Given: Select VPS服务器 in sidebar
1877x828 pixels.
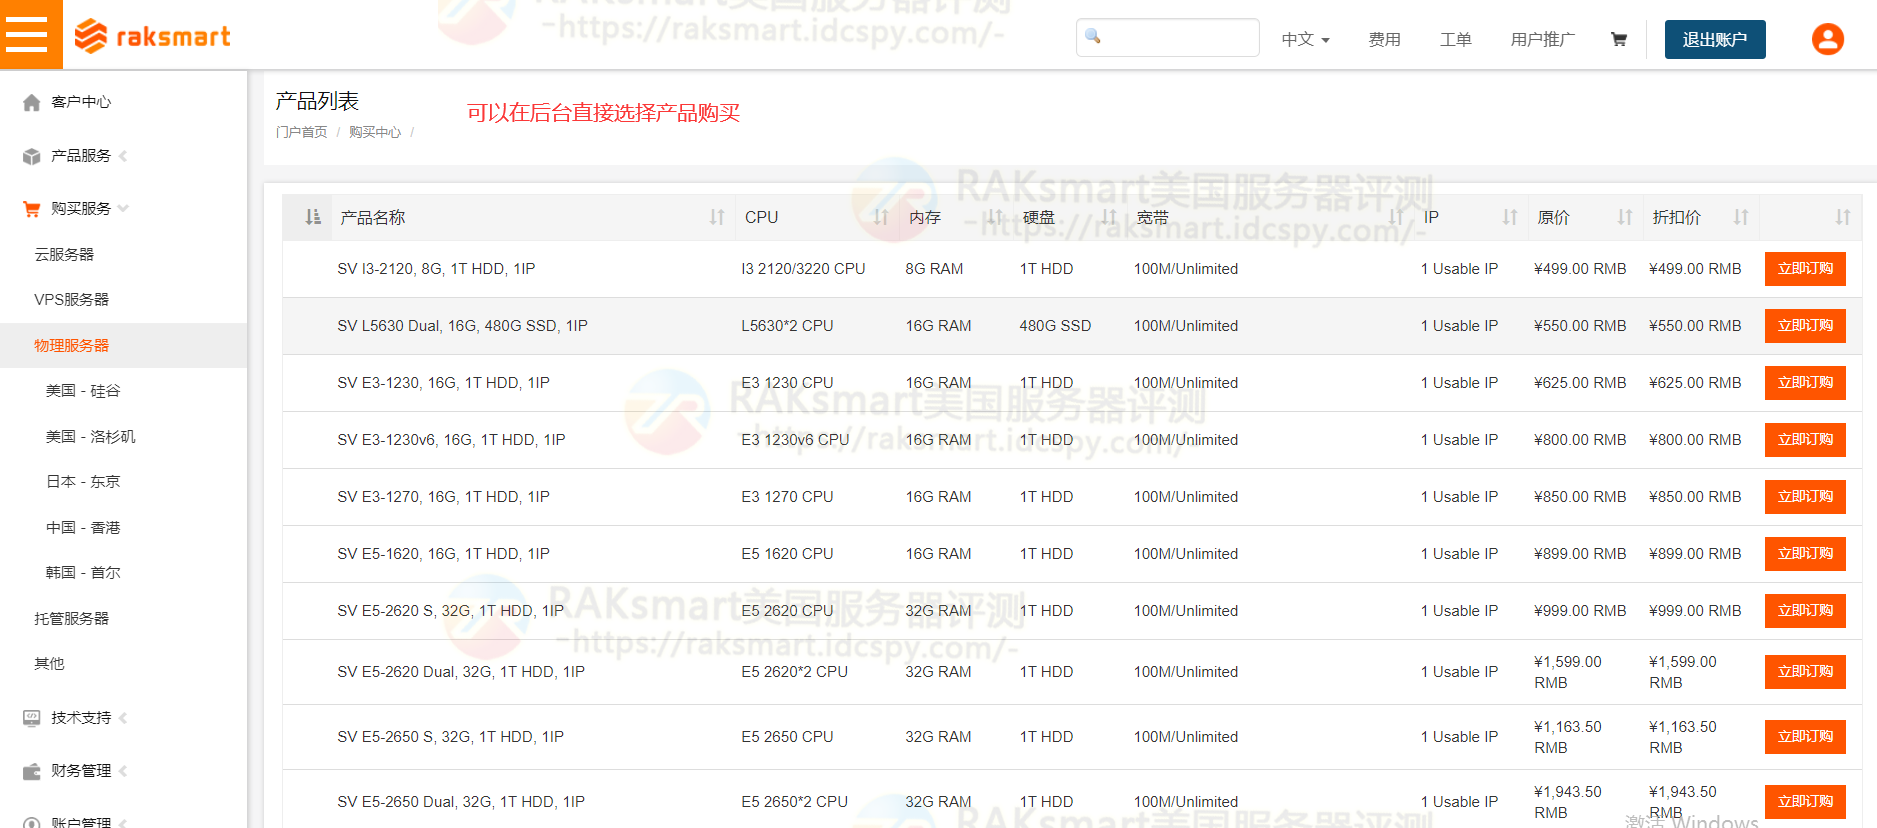Looking at the screenshot, I should [x=71, y=300].
